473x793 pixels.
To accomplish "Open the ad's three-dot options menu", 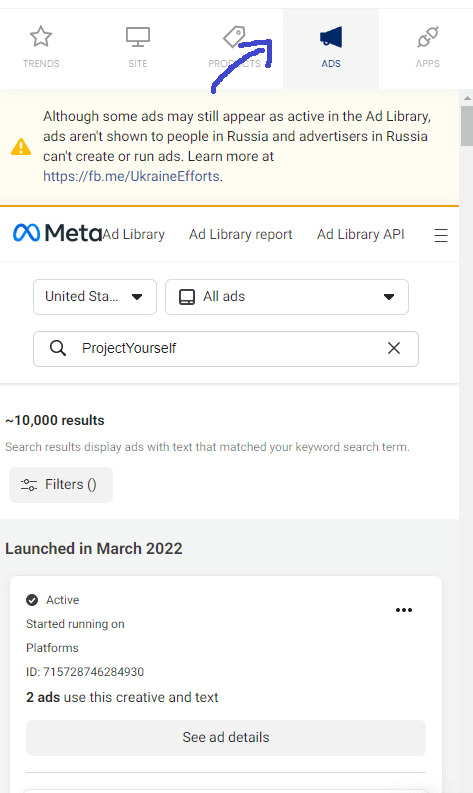I will 404,610.
